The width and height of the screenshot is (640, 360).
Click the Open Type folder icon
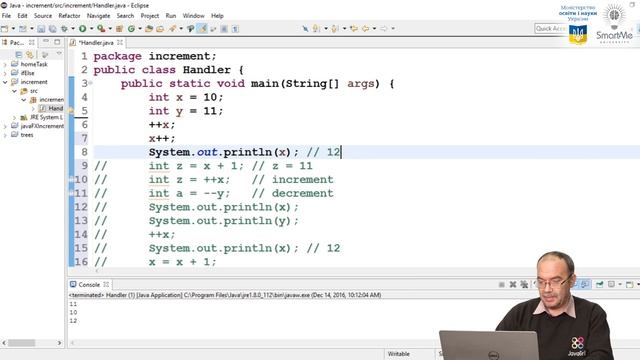pyautogui.click(x=149, y=29)
